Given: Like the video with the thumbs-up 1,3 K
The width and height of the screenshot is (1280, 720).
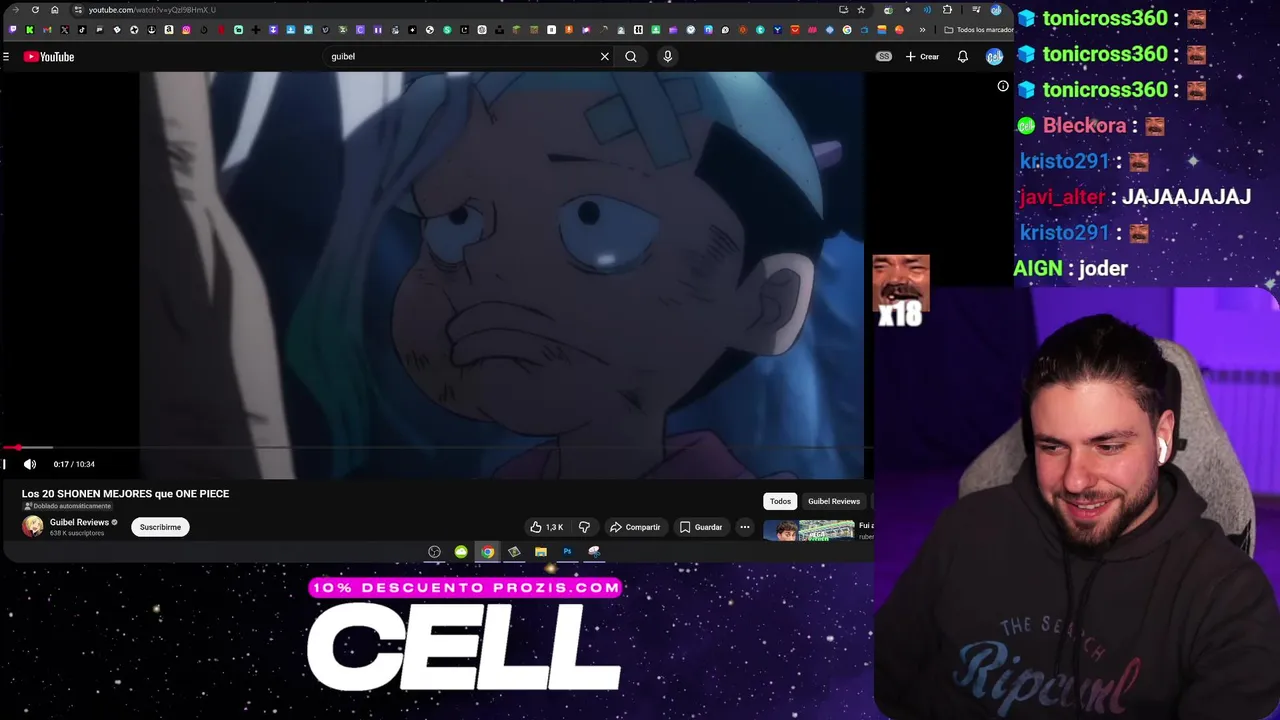Looking at the screenshot, I should [x=547, y=527].
